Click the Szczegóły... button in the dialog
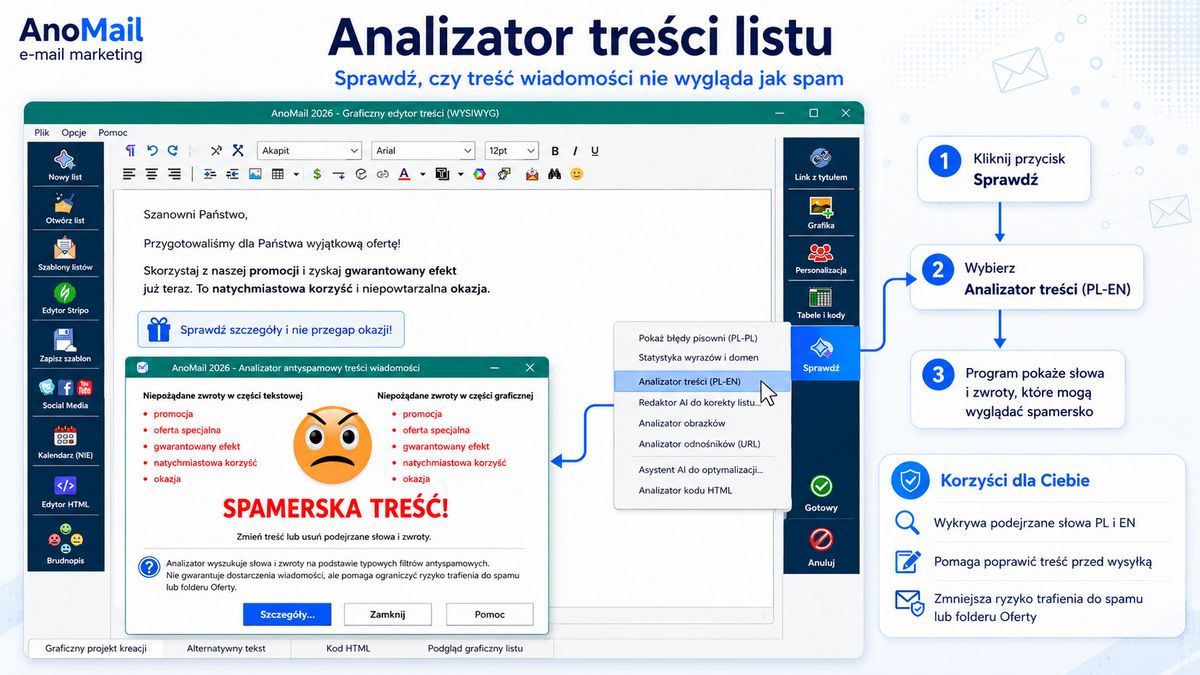The height and width of the screenshot is (675, 1200). click(x=287, y=614)
